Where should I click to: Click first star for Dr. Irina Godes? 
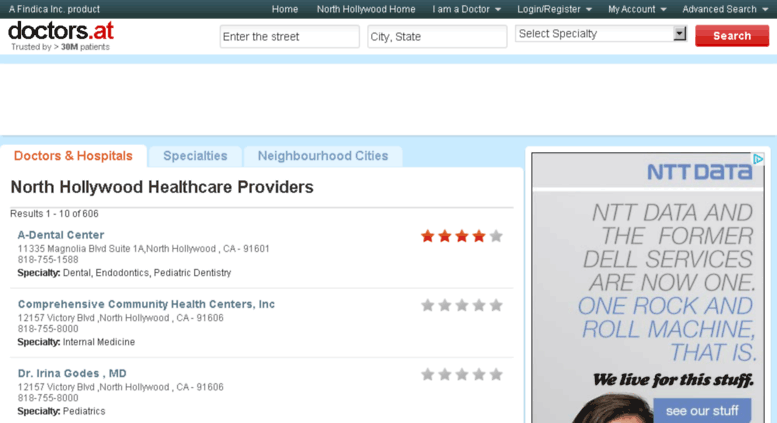[x=428, y=374]
